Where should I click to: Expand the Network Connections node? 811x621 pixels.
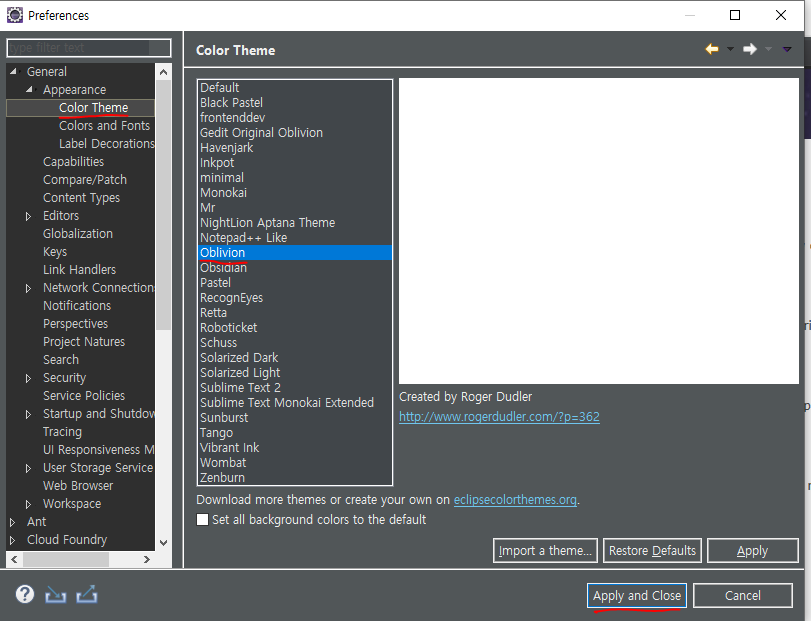[x=28, y=288]
